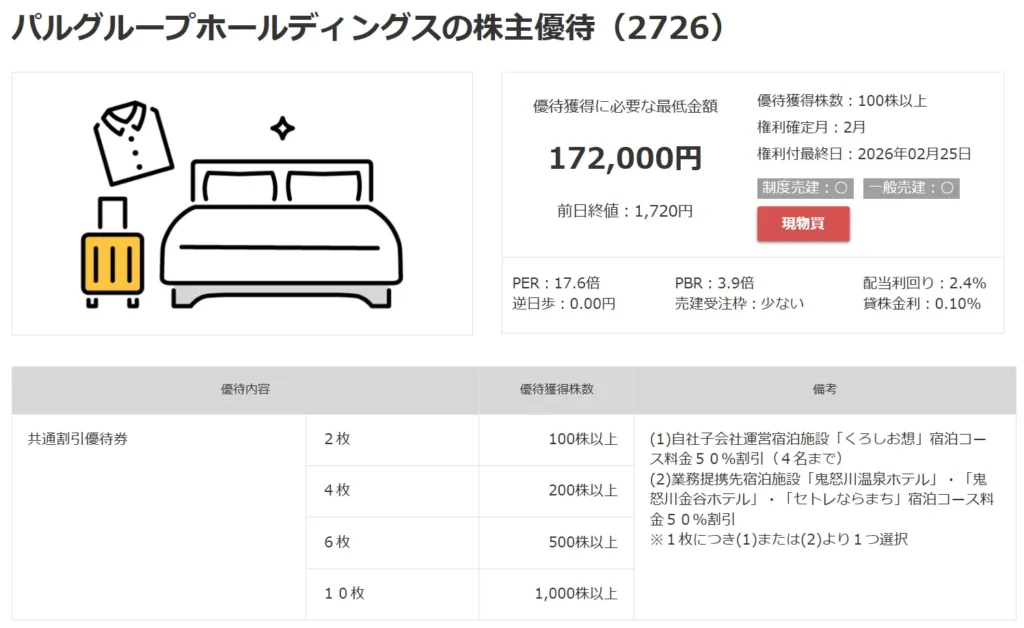Image resolution: width=1024 pixels, height=628 pixels.
Task: Click the 500株以上 table cell
Action: pyautogui.click(x=583, y=542)
